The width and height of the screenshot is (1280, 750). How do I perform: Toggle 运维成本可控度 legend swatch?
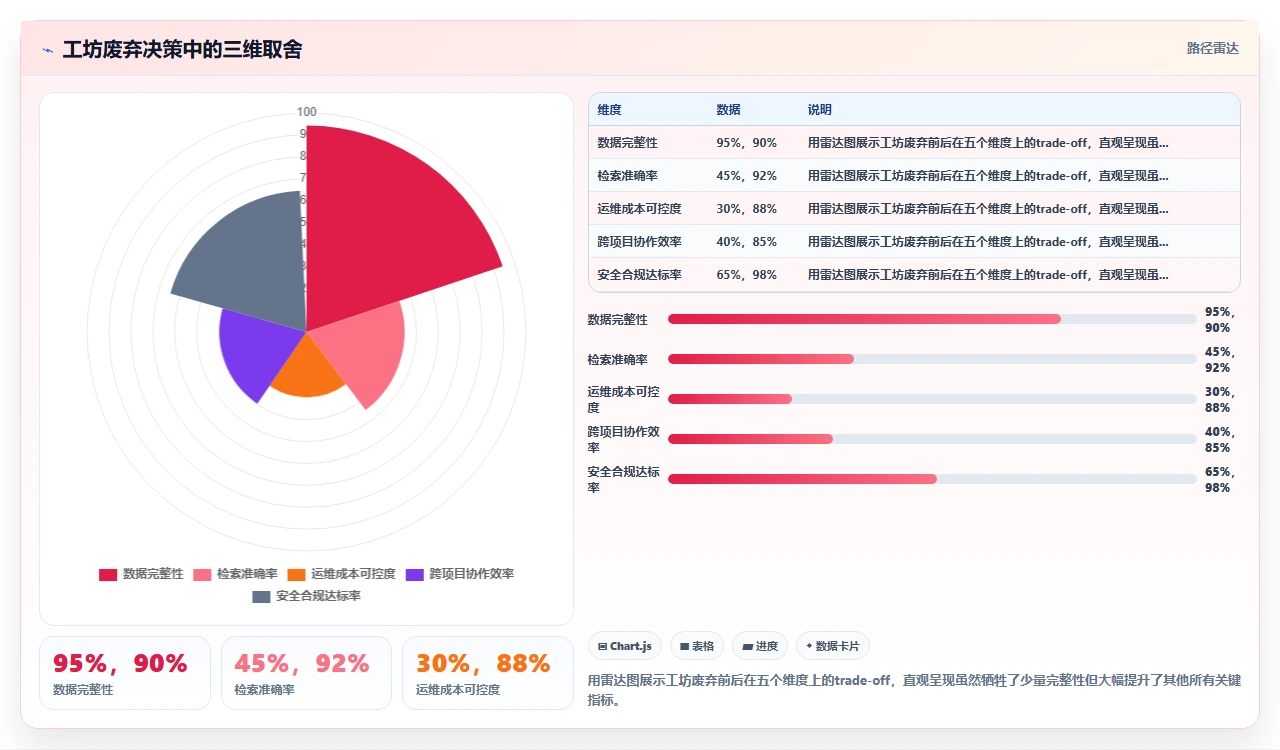tap(296, 574)
